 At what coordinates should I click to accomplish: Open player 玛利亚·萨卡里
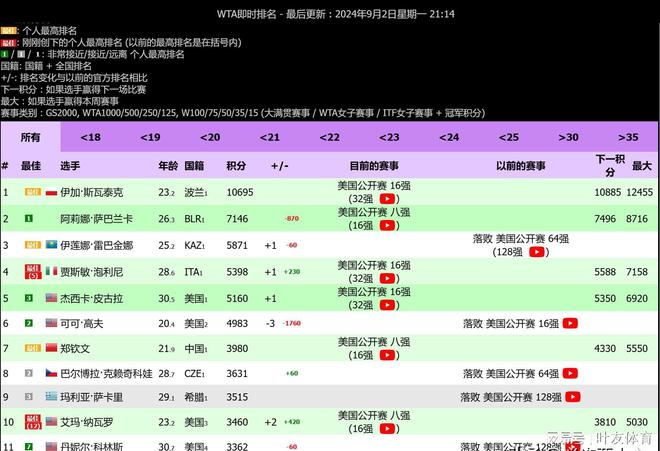point(92,397)
